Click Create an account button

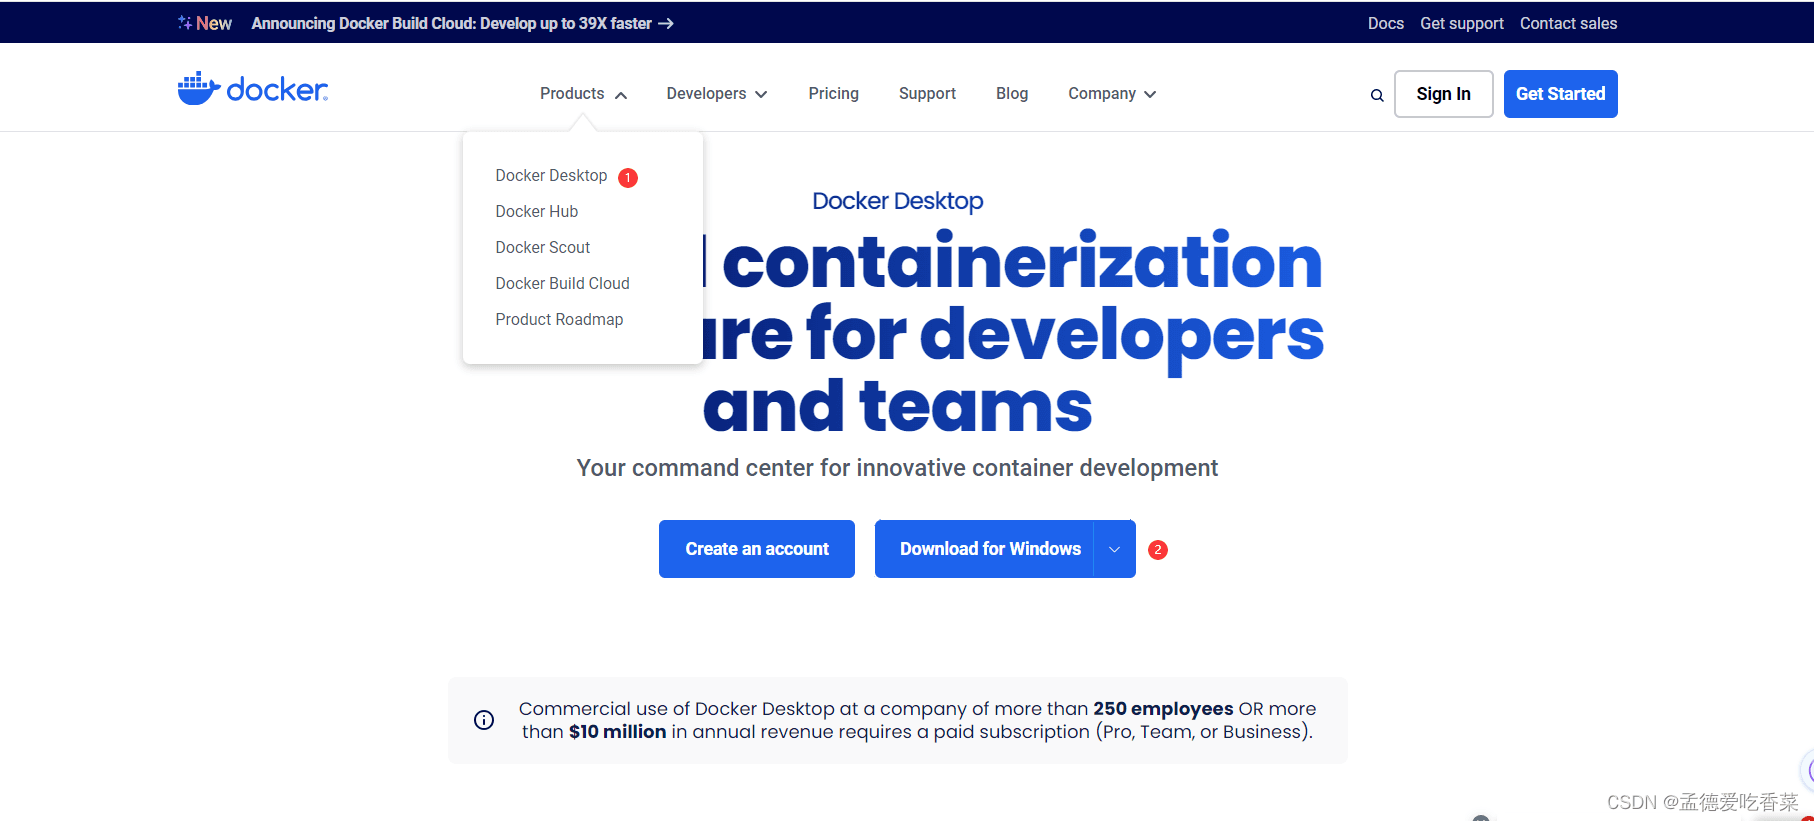pyautogui.click(x=757, y=549)
